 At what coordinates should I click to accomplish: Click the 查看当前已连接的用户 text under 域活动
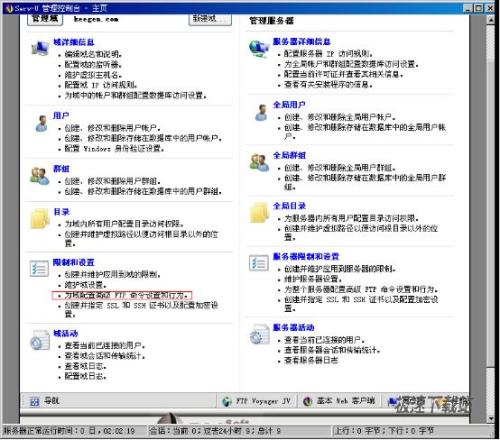coord(105,345)
